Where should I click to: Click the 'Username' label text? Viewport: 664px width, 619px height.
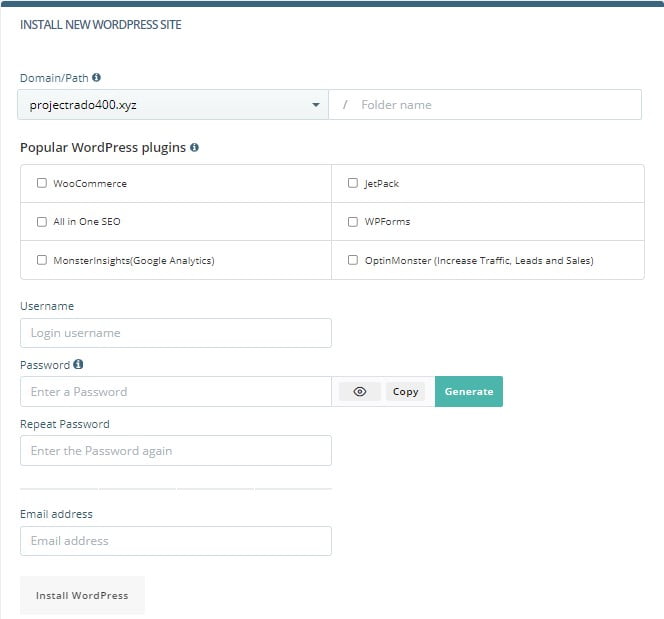tap(47, 306)
